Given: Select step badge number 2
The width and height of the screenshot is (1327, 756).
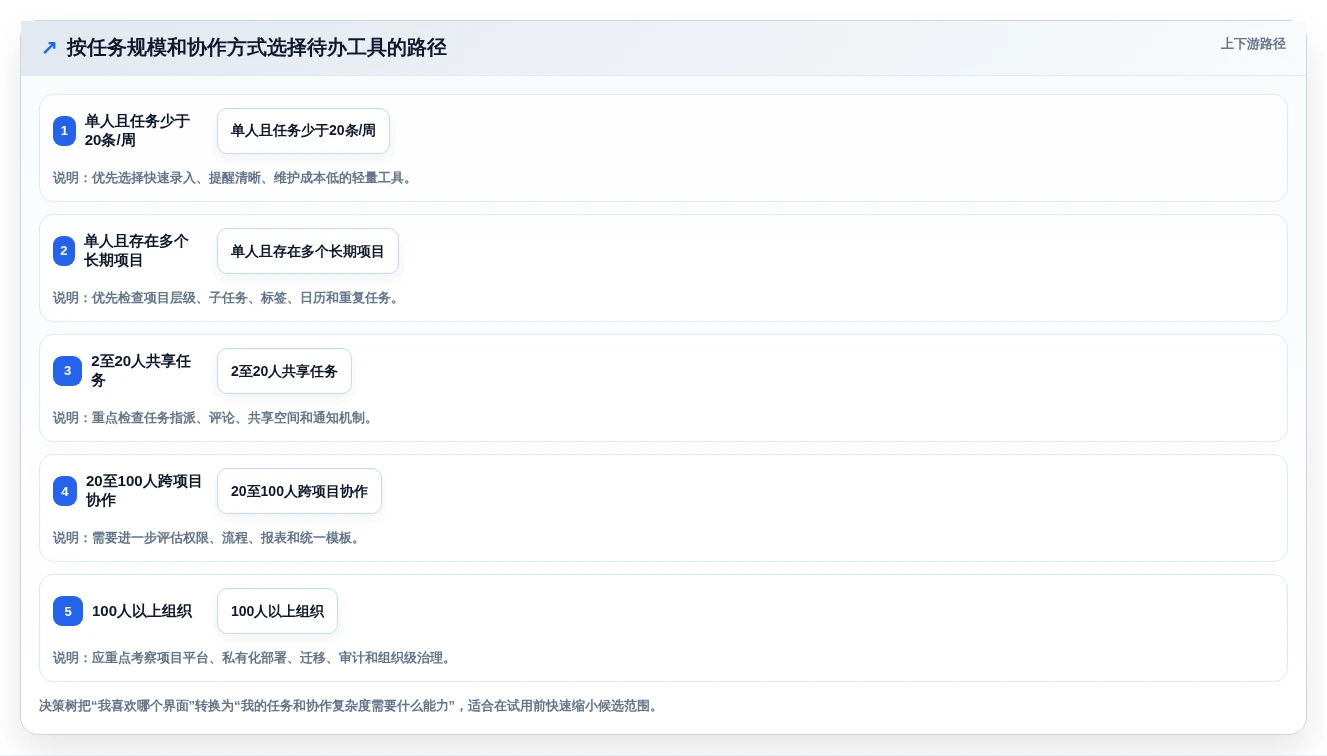Looking at the screenshot, I should (x=64, y=251).
